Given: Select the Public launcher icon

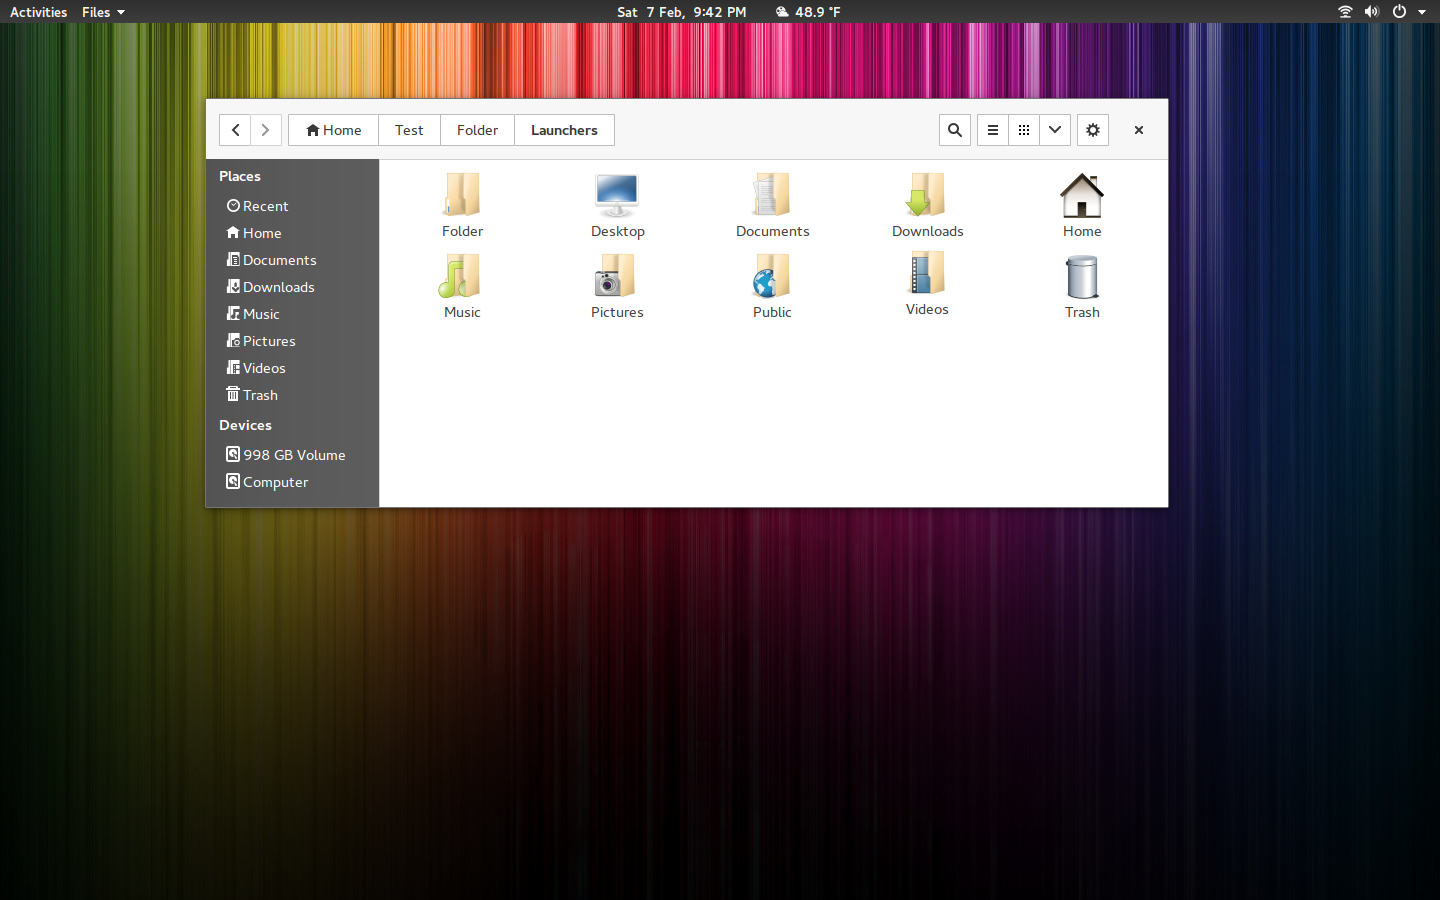Looking at the screenshot, I should [772, 276].
